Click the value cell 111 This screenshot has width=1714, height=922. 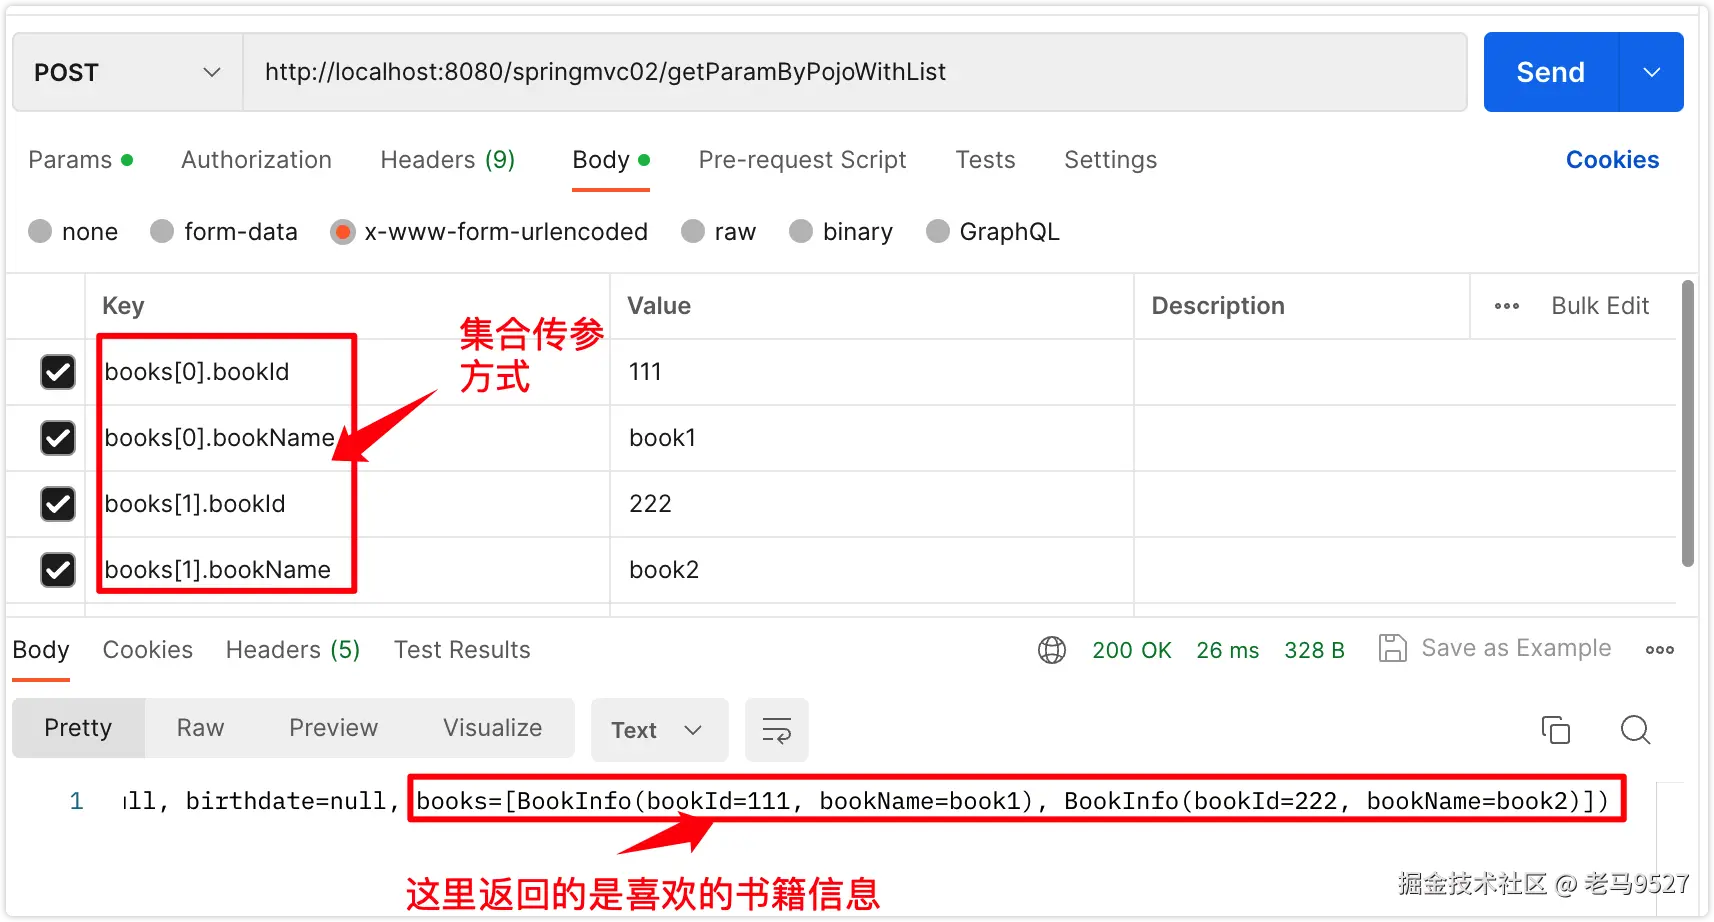871,372
